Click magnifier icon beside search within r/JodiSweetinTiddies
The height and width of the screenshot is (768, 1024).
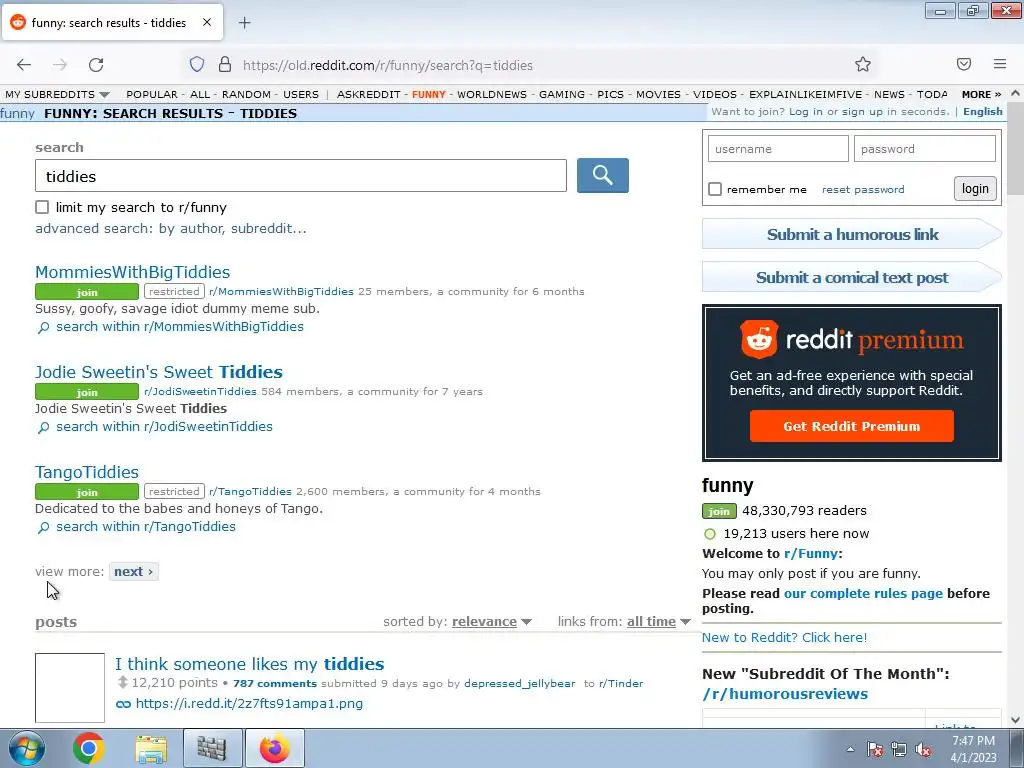coord(43,427)
